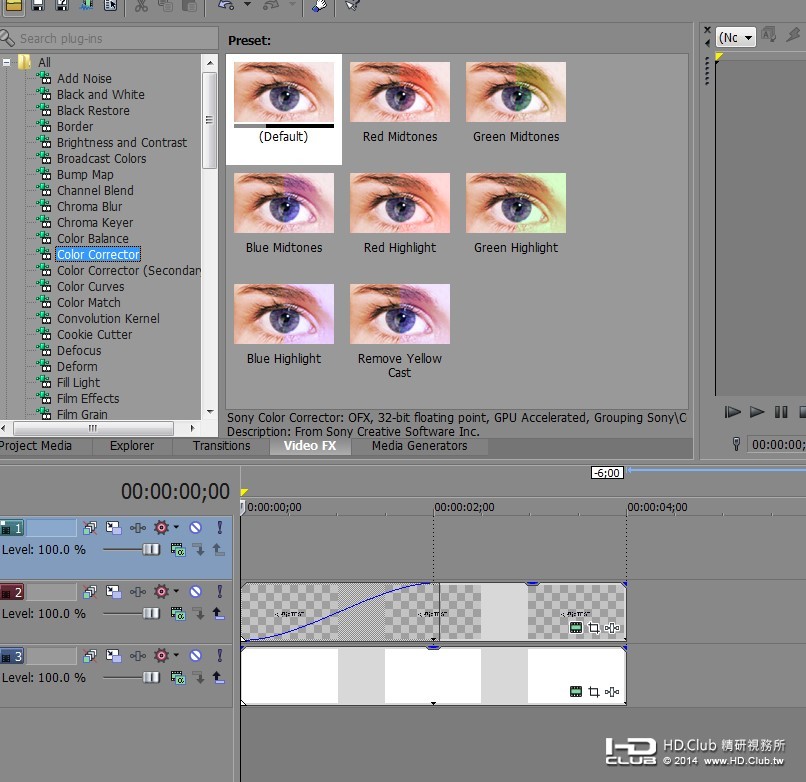Open the Media Generators tab
The width and height of the screenshot is (806, 782).
point(419,446)
